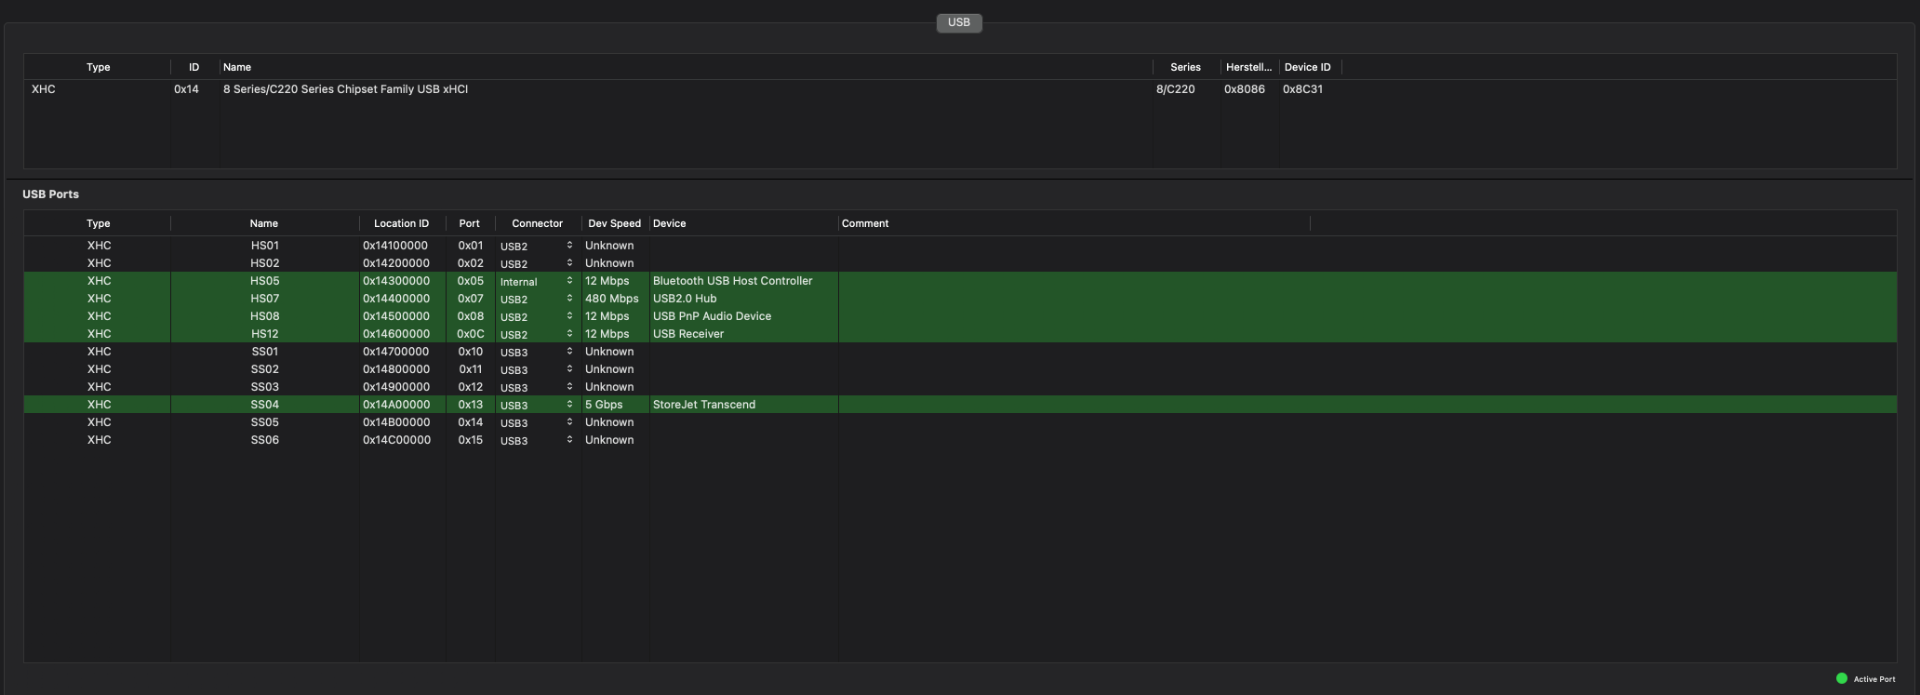The width and height of the screenshot is (1920, 695).
Task: Click the Dev Speed column header
Action: tap(614, 223)
